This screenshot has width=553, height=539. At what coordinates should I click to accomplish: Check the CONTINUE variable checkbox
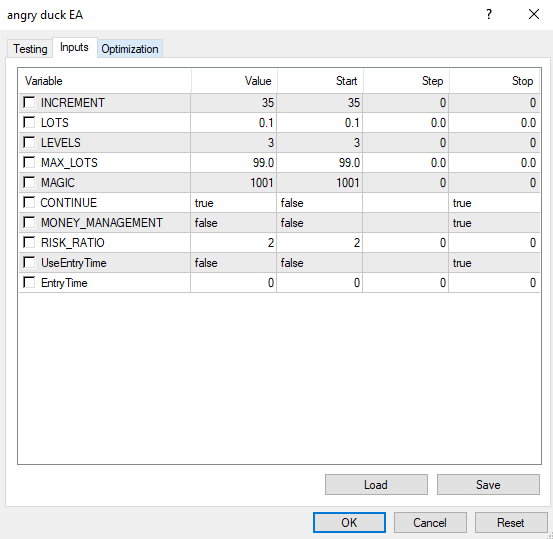point(29,202)
